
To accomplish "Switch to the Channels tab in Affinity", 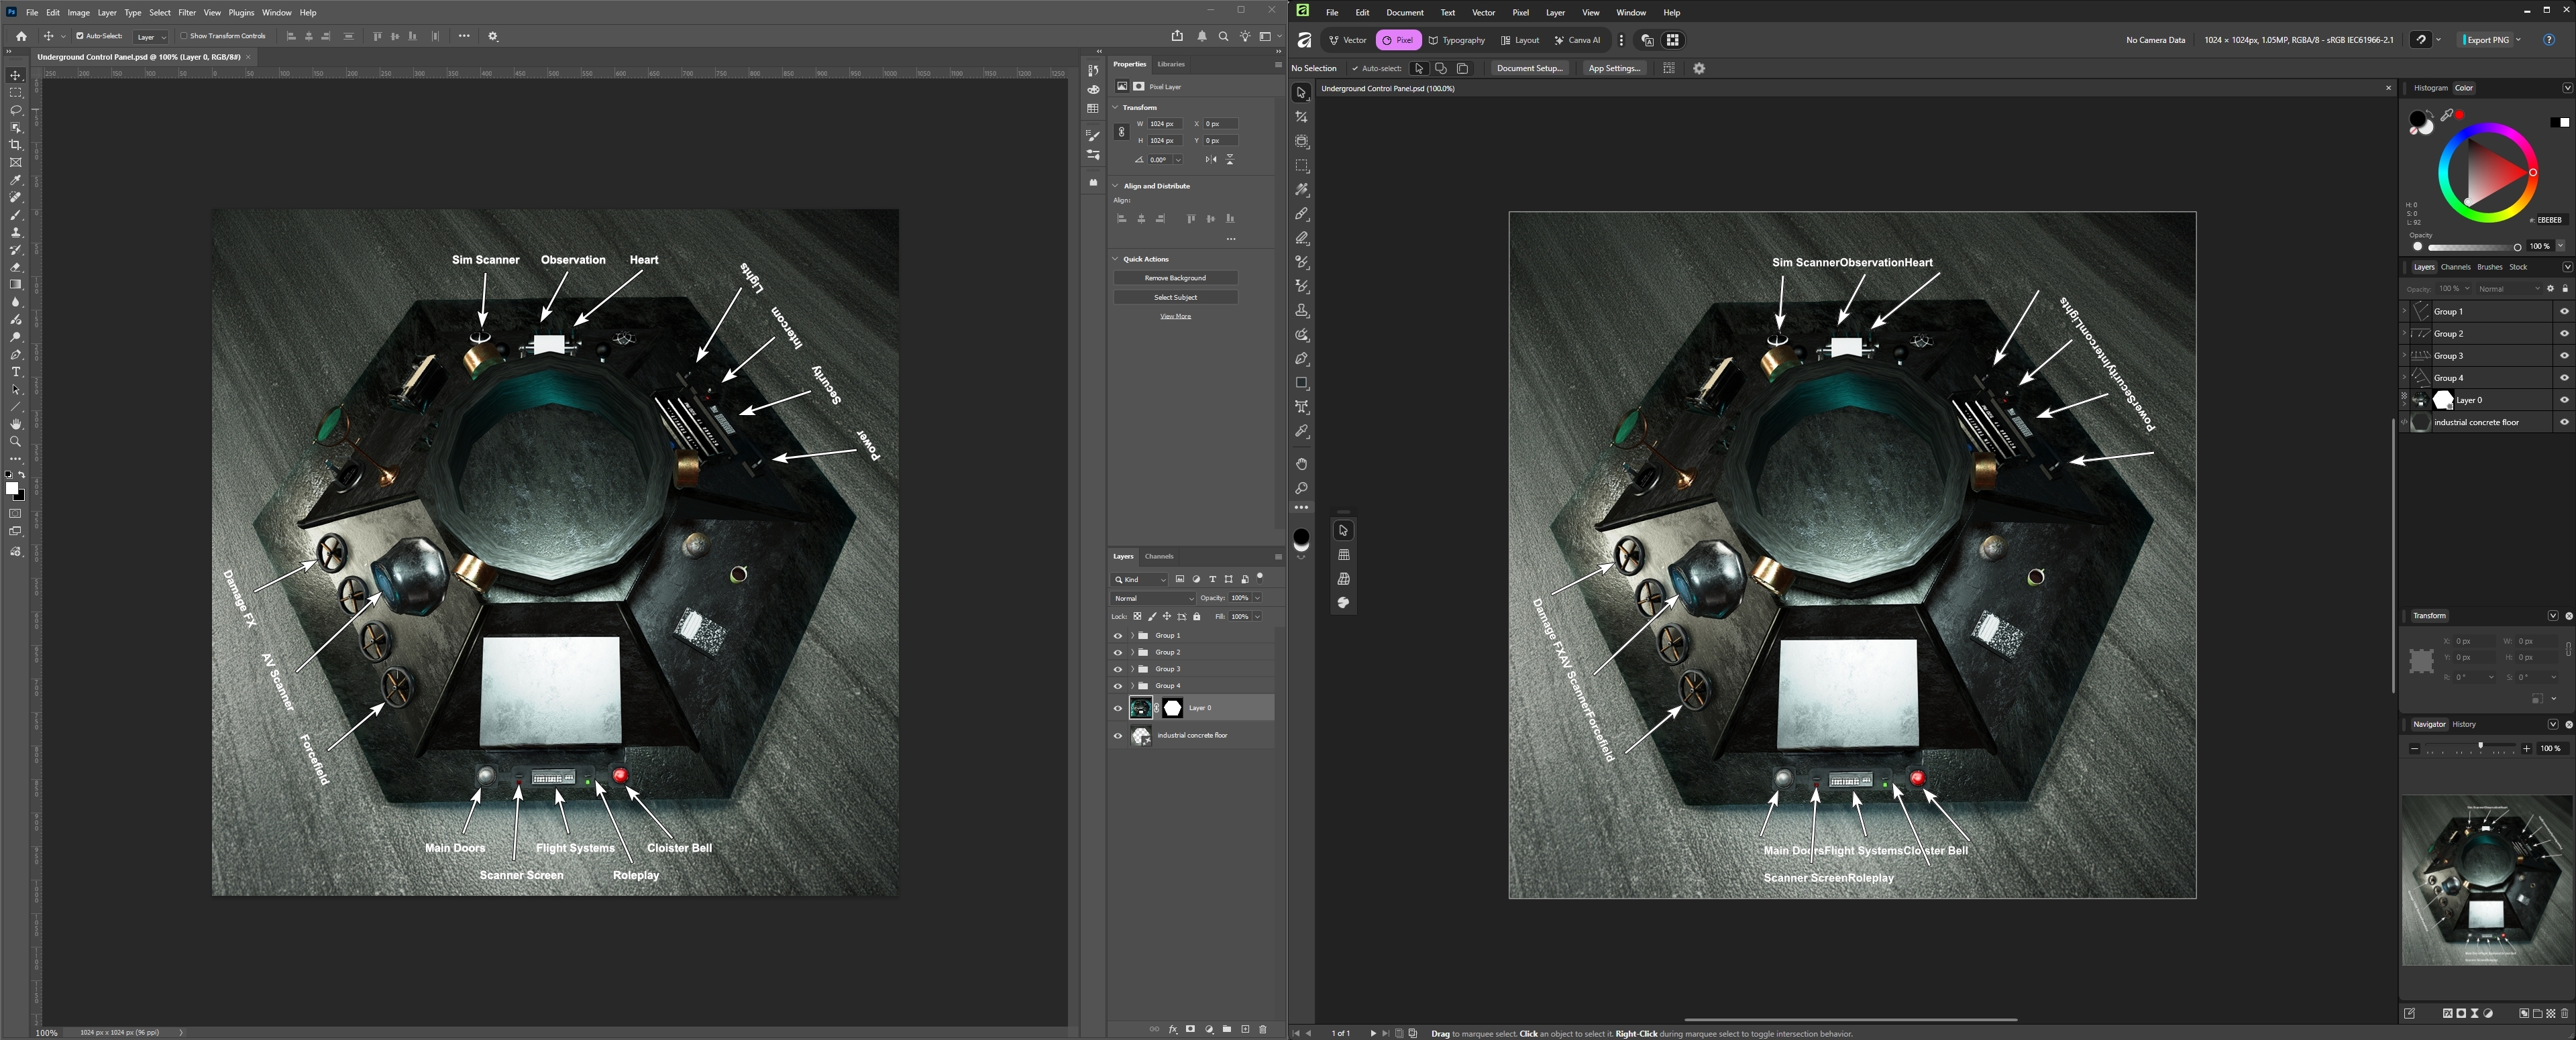I will click(2455, 267).
